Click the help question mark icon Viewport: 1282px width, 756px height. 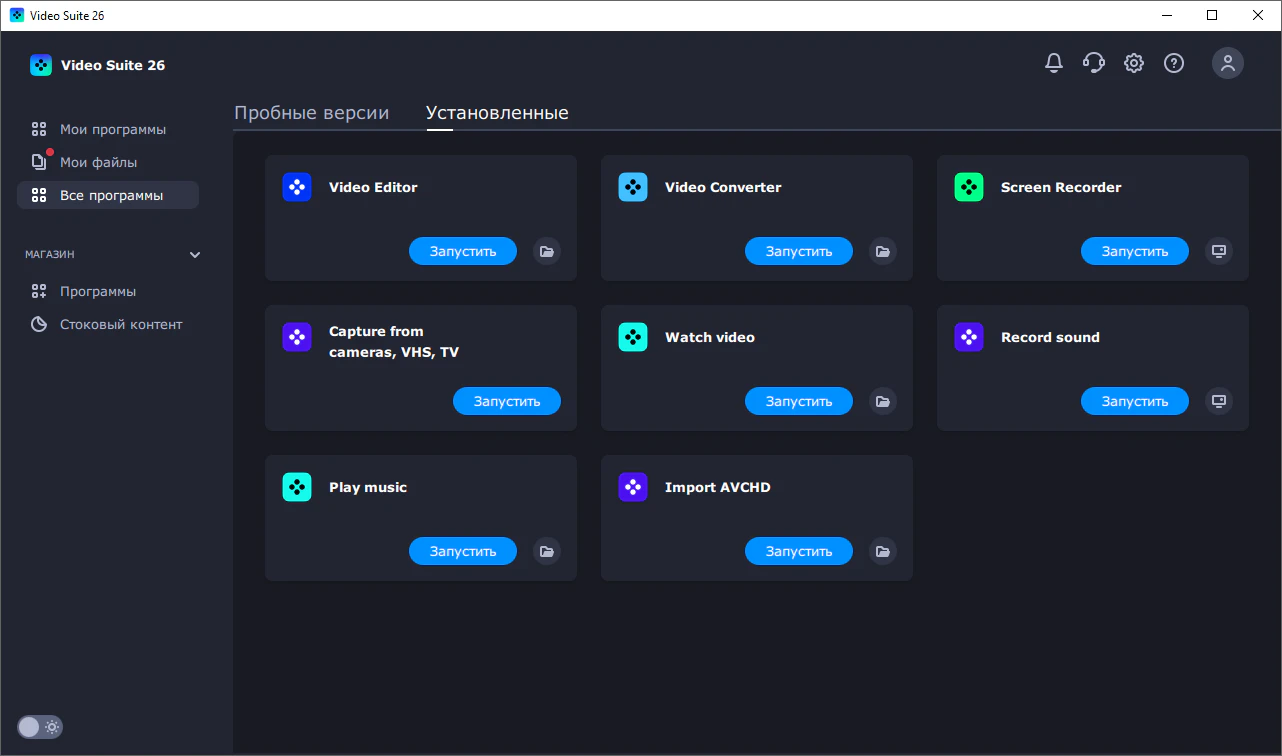point(1174,63)
